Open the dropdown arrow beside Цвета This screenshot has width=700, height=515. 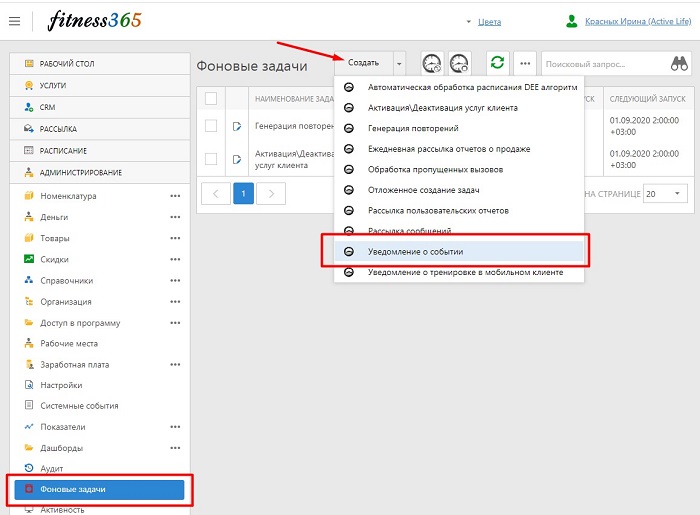pyautogui.click(x=468, y=21)
